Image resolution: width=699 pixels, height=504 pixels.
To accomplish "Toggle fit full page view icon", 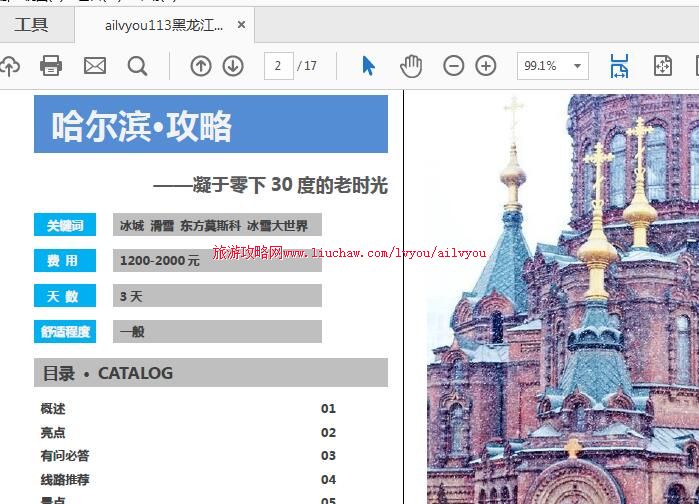I will (663, 66).
